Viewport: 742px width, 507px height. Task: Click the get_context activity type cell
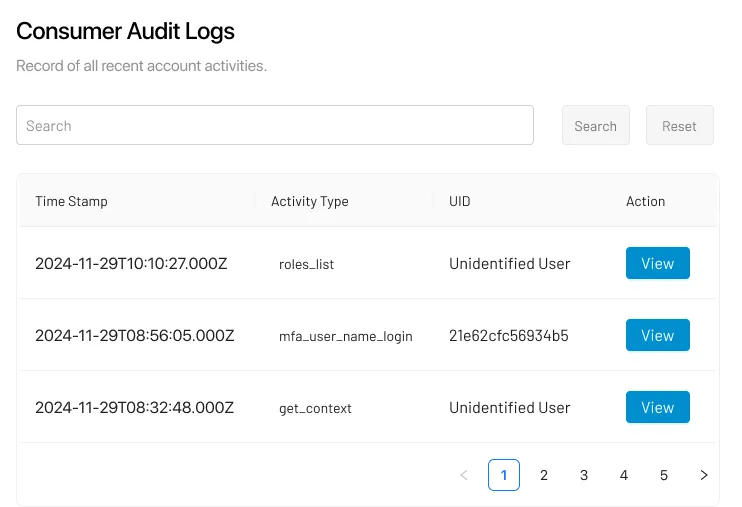pos(315,408)
